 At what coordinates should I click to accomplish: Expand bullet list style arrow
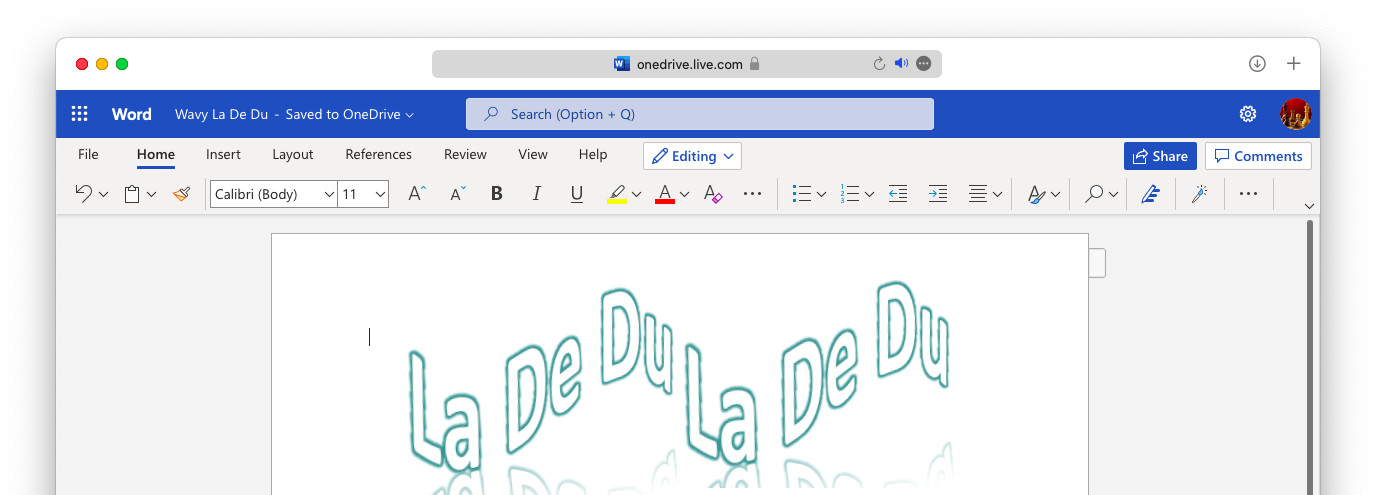[821, 195]
